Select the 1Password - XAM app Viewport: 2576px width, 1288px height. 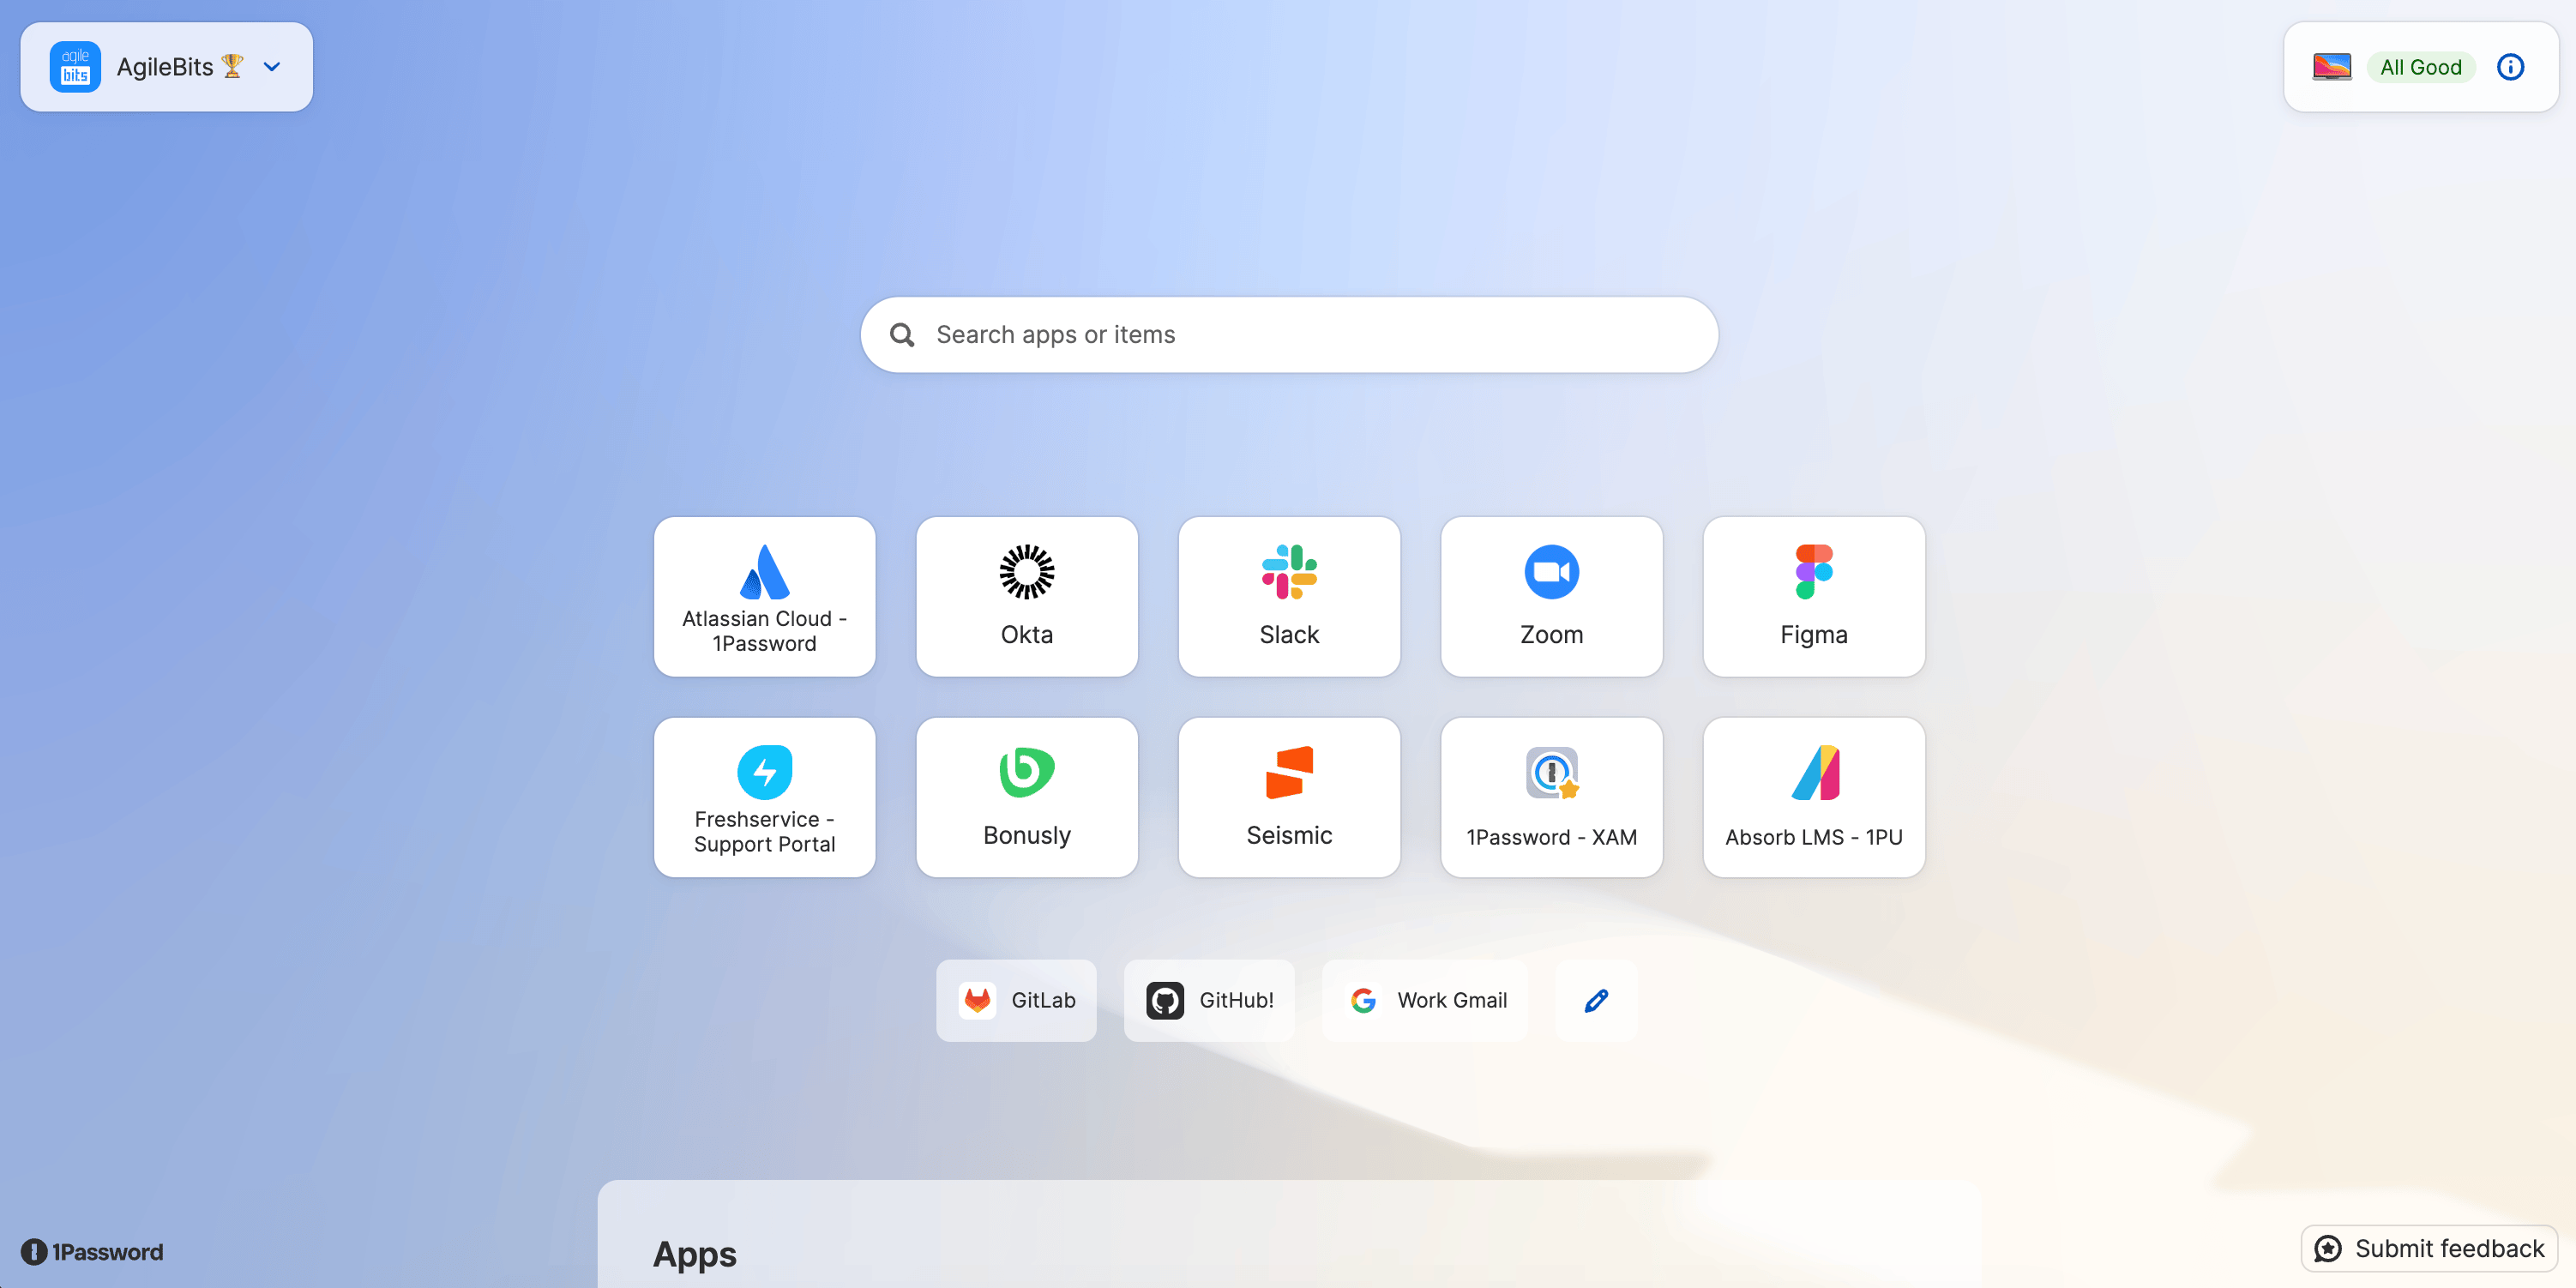tap(1551, 797)
